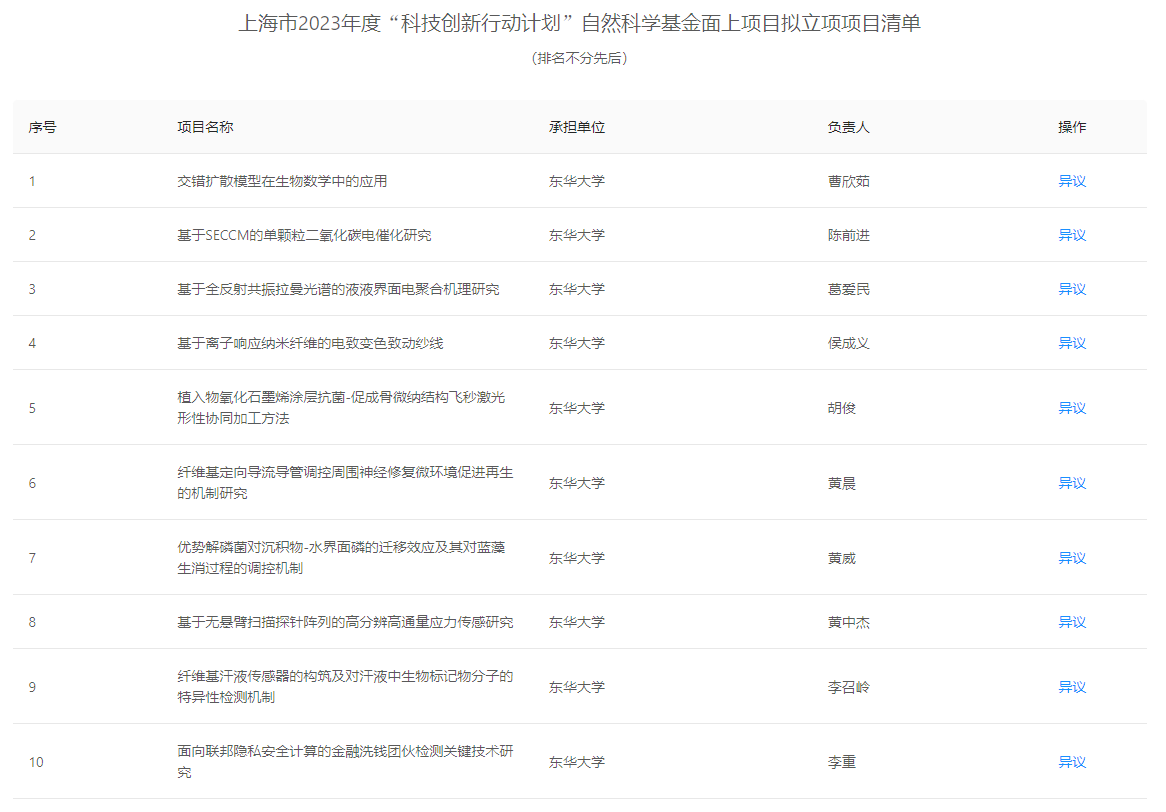Click serial number 10 cell
Viewport: 1166px width, 812px height.
click(36, 762)
